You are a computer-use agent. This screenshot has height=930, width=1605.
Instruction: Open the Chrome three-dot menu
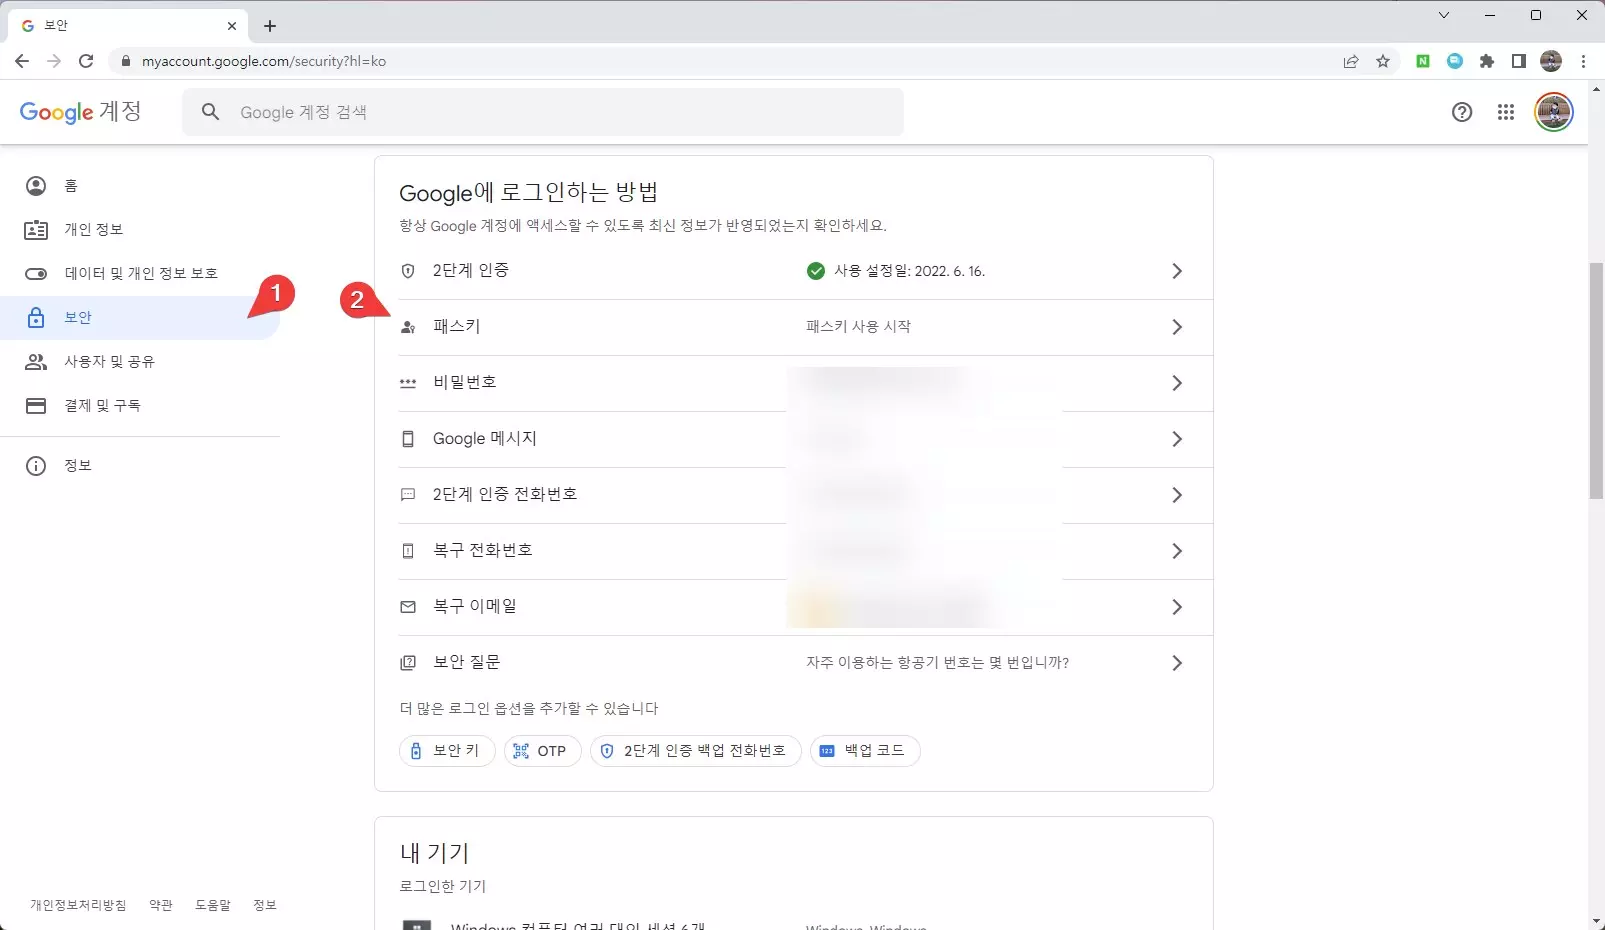[x=1585, y=61]
